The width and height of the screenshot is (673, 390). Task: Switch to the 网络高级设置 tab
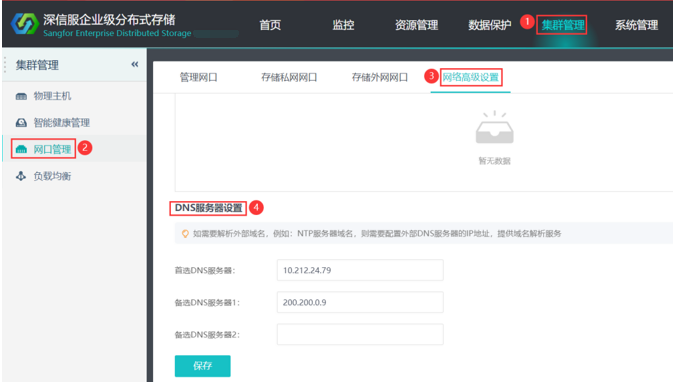[470, 77]
